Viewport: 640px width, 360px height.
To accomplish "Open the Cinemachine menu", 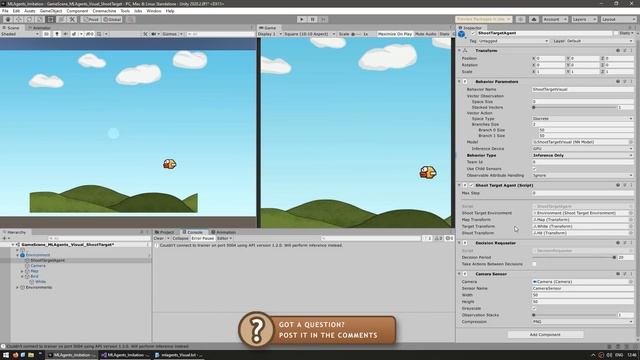I will (x=104, y=11).
